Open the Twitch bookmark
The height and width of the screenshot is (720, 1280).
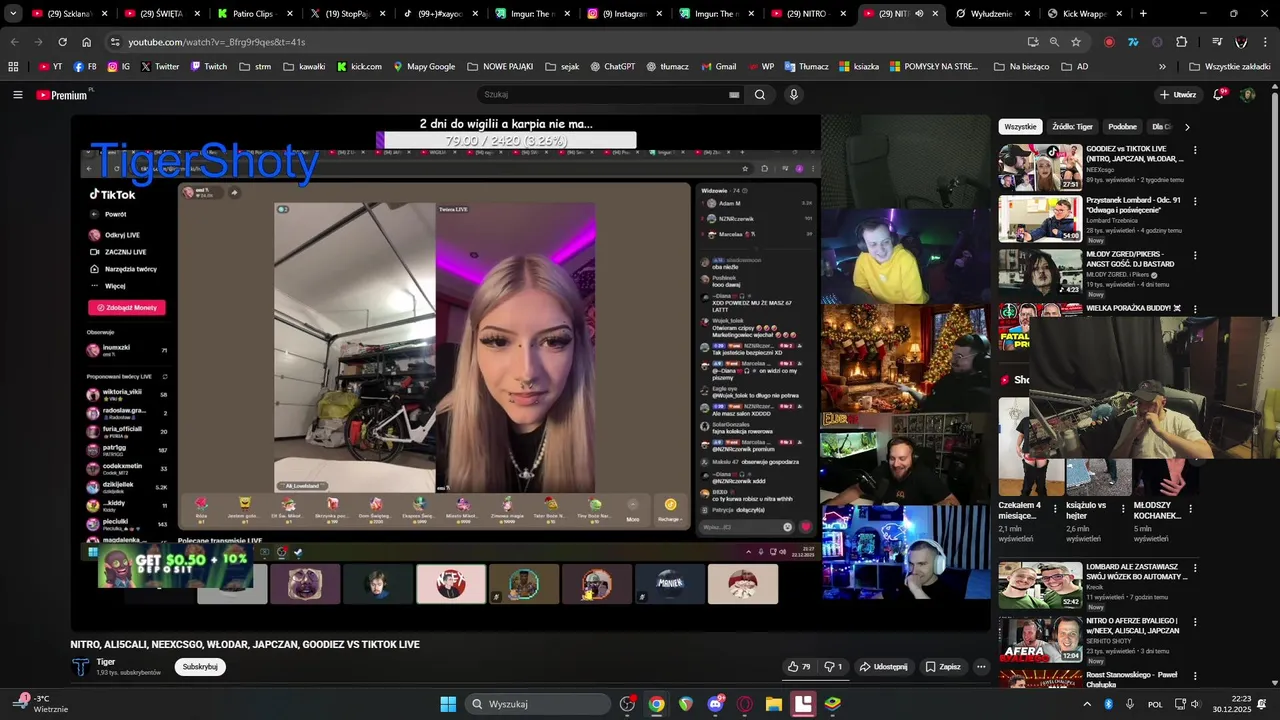[x=207, y=67]
